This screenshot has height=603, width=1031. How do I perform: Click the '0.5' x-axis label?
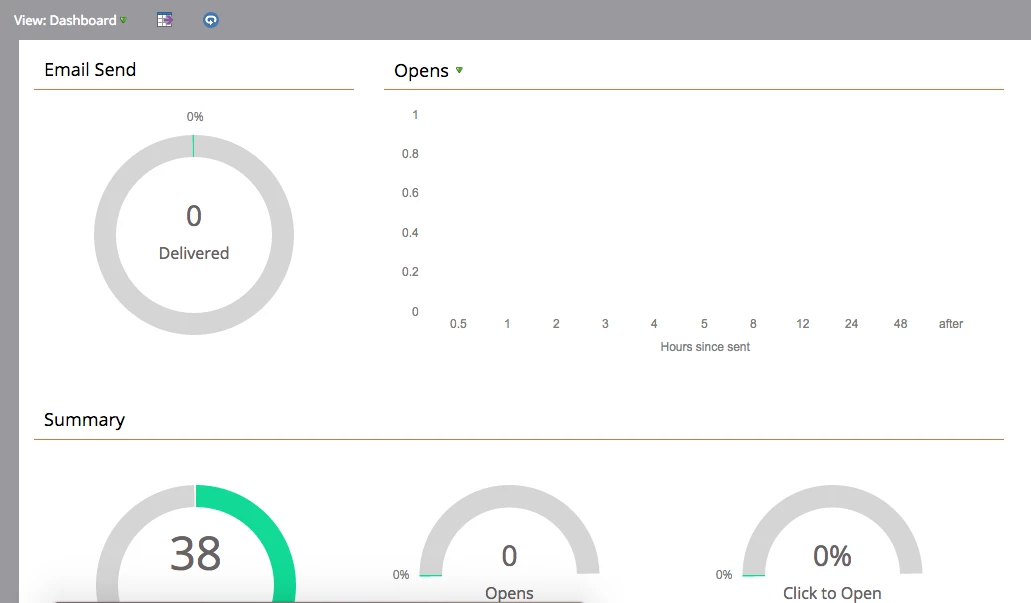point(458,324)
